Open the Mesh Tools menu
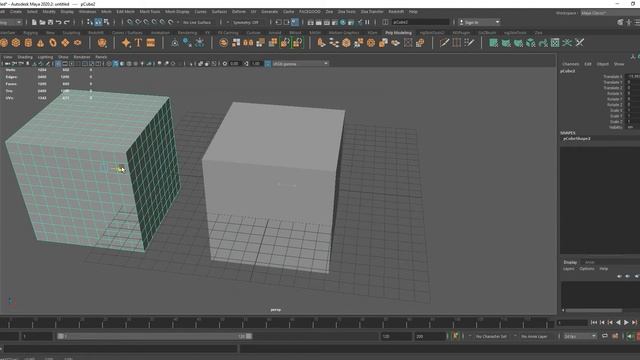This screenshot has height=360, width=640. tap(150, 12)
